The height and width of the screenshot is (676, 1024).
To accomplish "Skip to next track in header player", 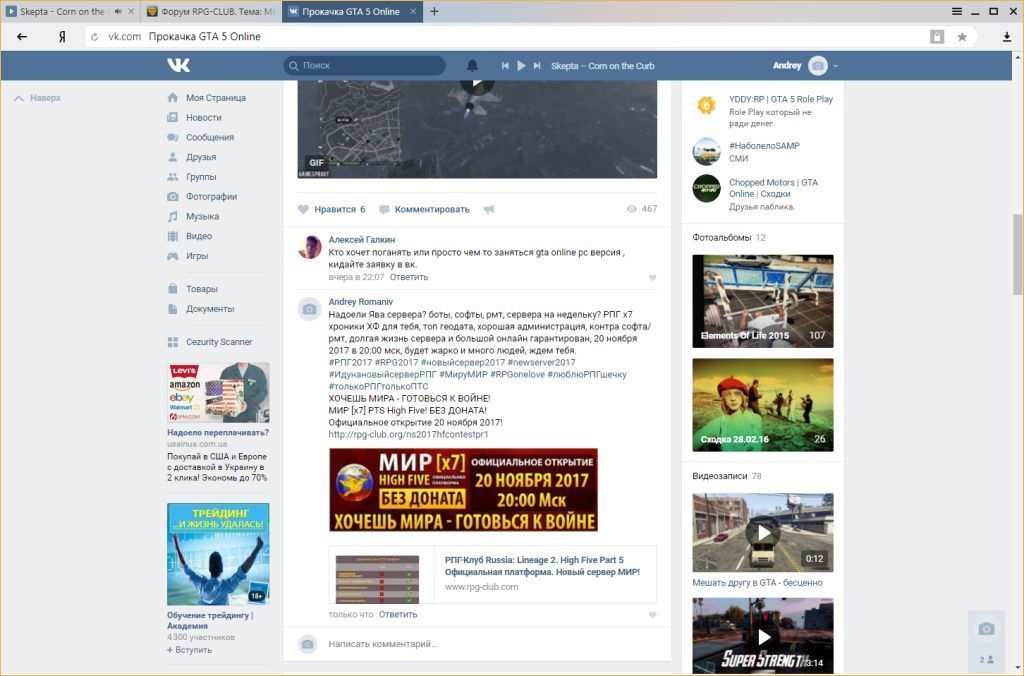I will coord(537,66).
